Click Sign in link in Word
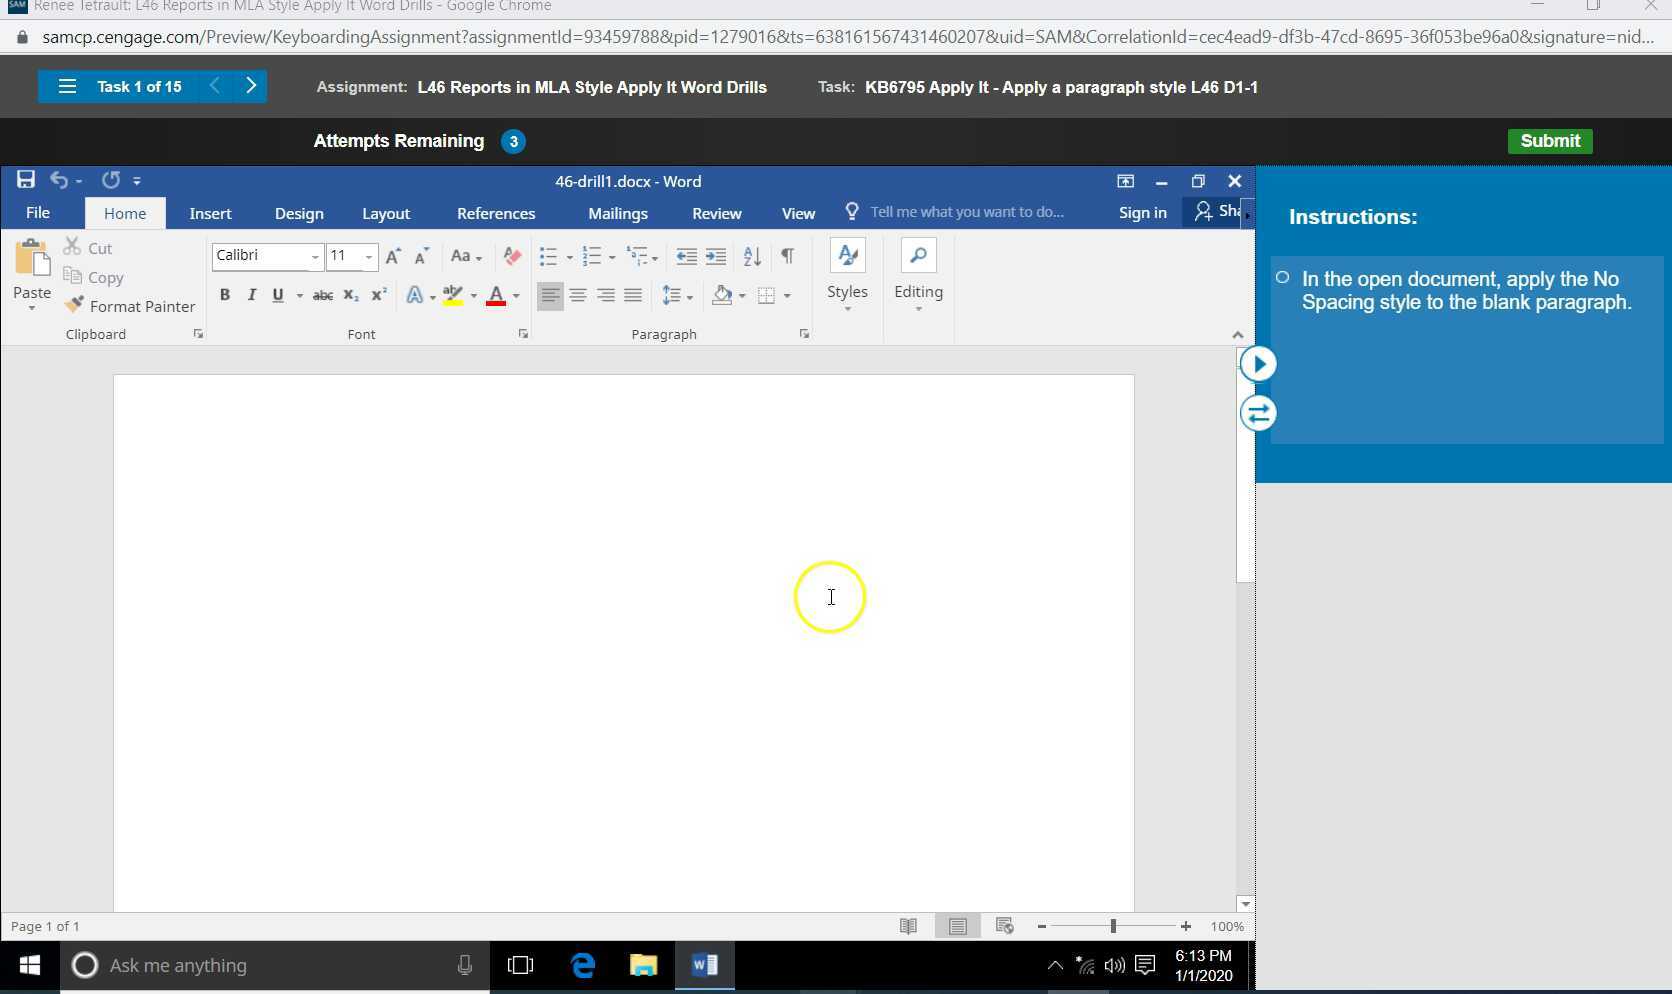 click(x=1142, y=212)
